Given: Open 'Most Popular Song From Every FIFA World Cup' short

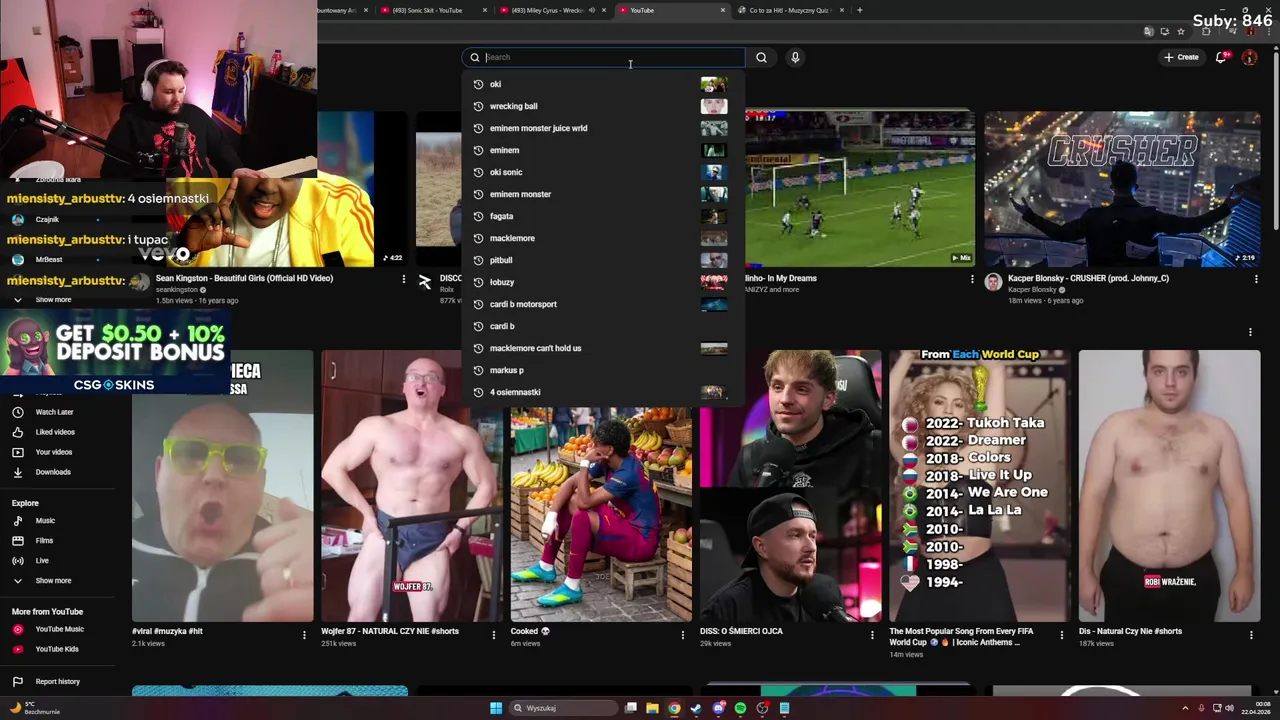Looking at the screenshot, I should pyautogui.click(x=979, y=486).
